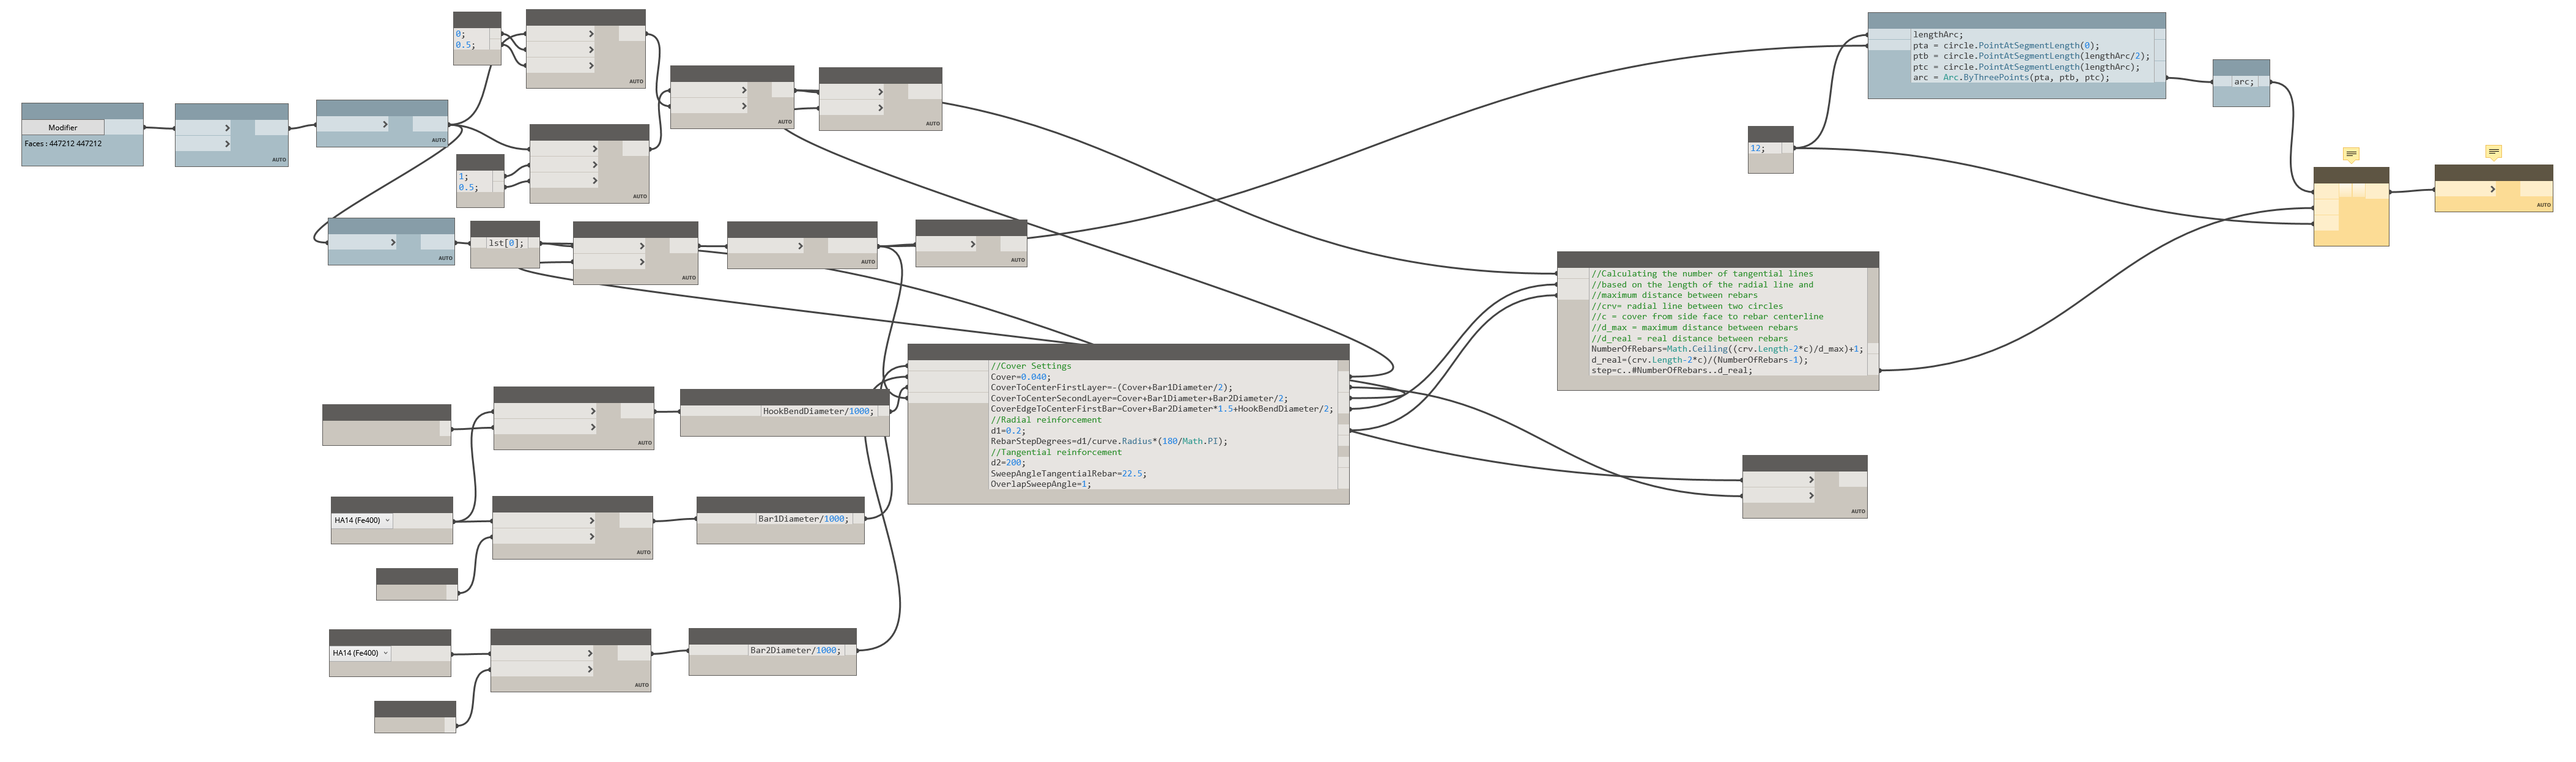
Task: Click the HookBendDiameter/1000; code line
Action: 818,411
